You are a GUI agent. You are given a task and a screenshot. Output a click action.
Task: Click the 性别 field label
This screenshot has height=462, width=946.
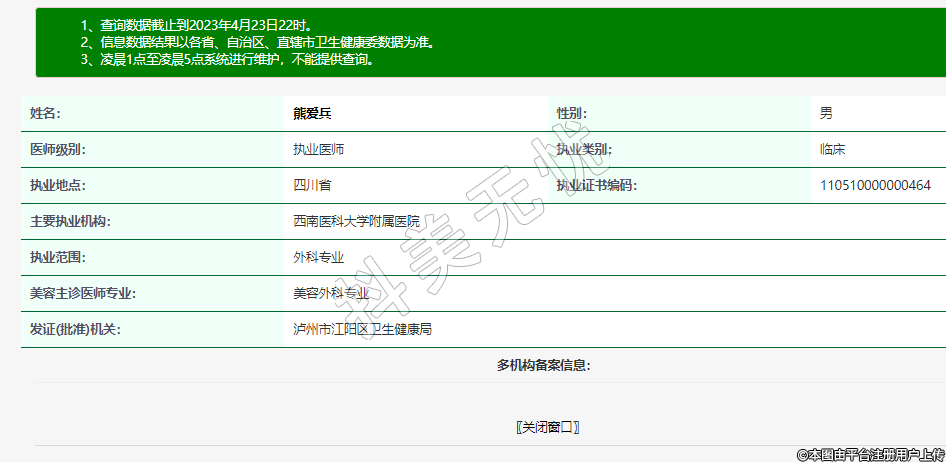571,113
